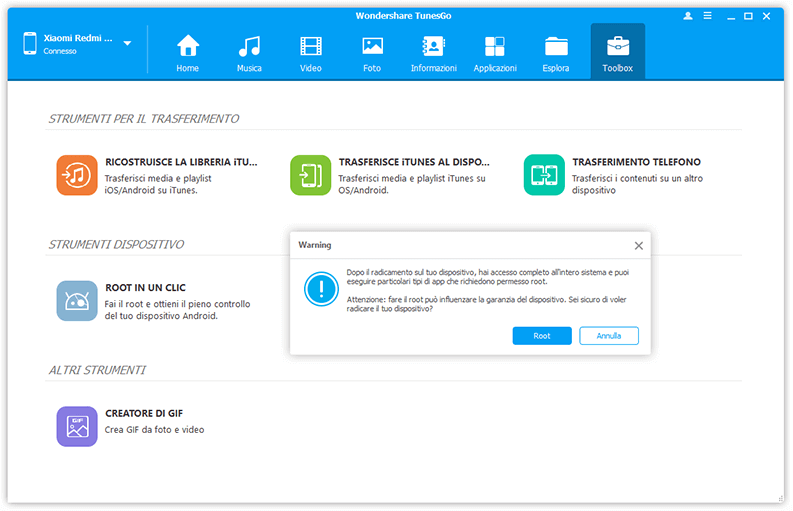Expand the connected device dropdown arrow
The height and width of the screenshot is (511, 793).
pos(127,44)
